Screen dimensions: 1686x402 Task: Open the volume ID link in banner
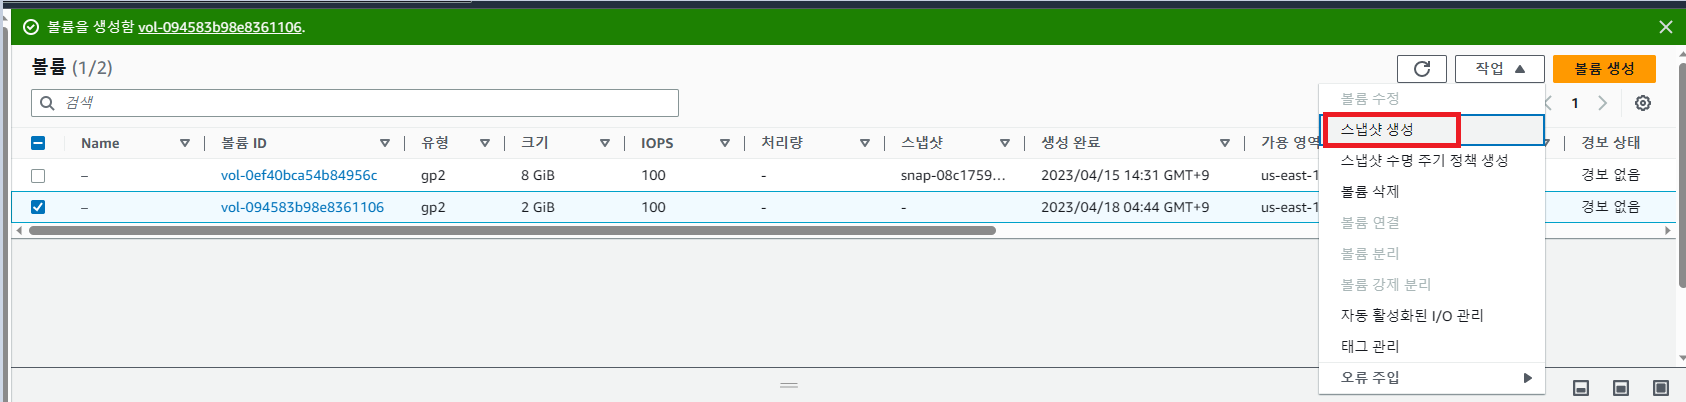point(220,27)
